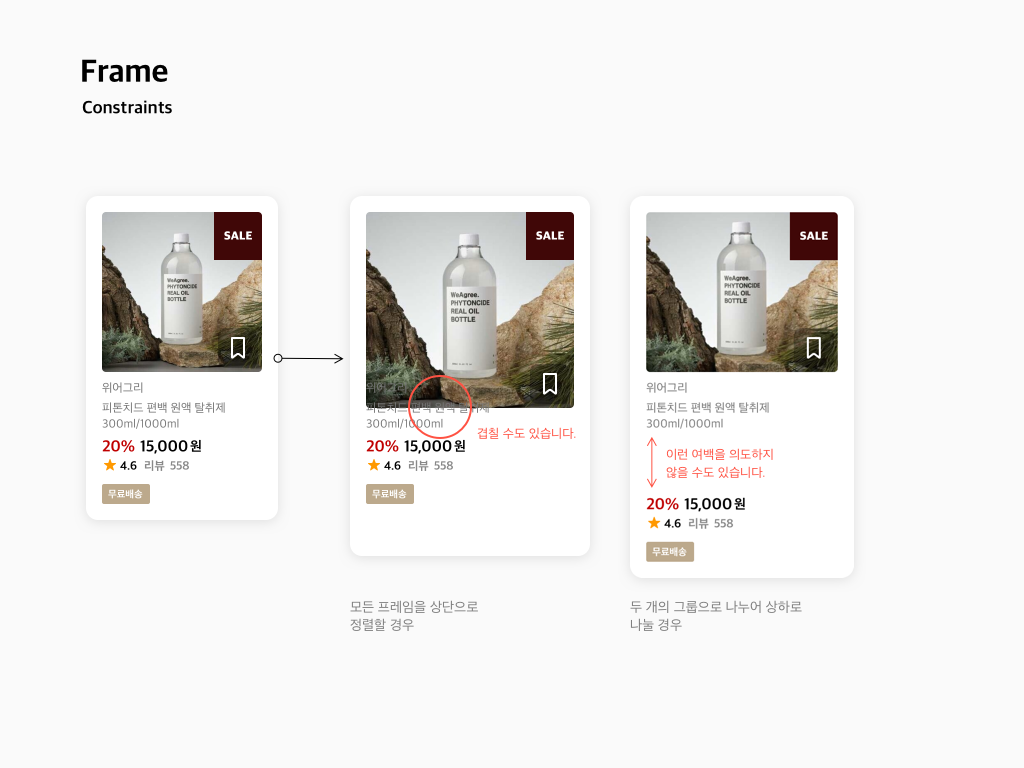The width and height of the screenshot is (1024, 768).
Task: Select the Frame heading text
Action: (124, 71)
